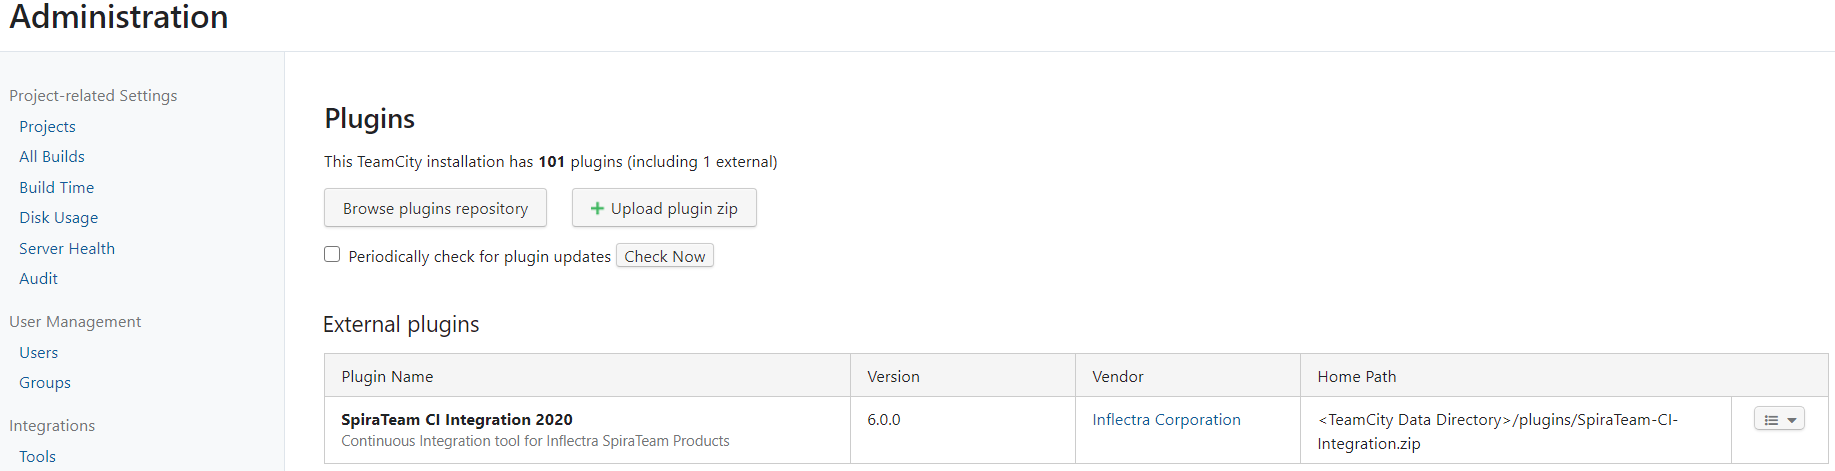Browse the plugins repository
1835x471 pixels.
point(435,208)
